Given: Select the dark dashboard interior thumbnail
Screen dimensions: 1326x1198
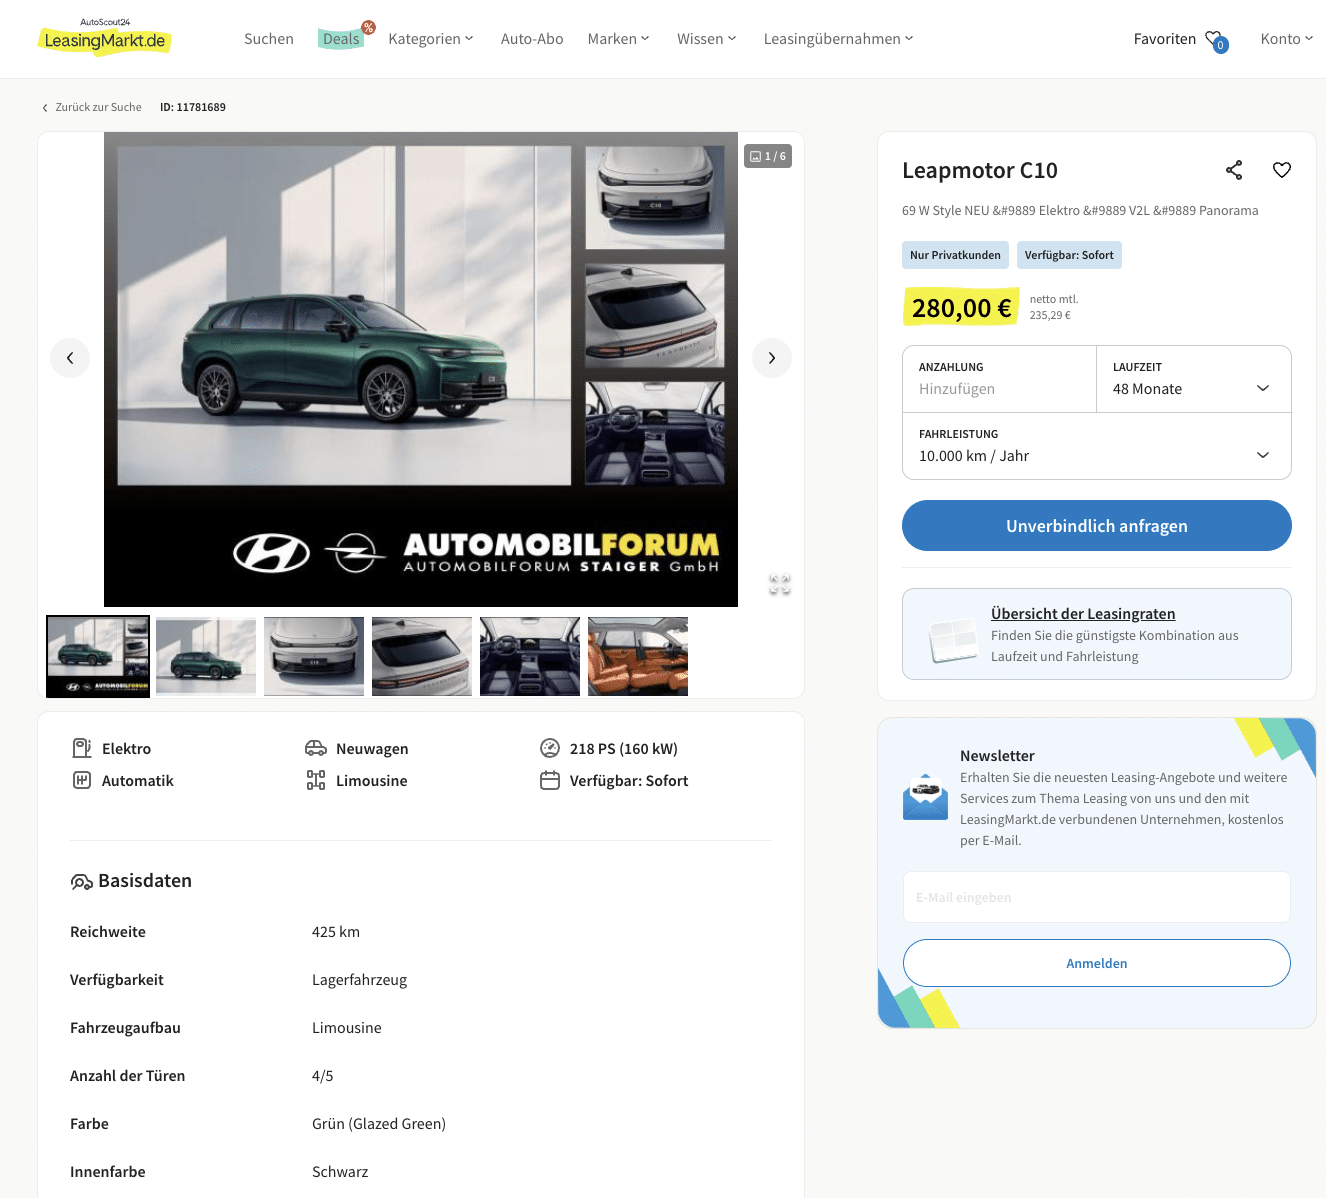Looking at the screenshot, I should tap(530, 656).
